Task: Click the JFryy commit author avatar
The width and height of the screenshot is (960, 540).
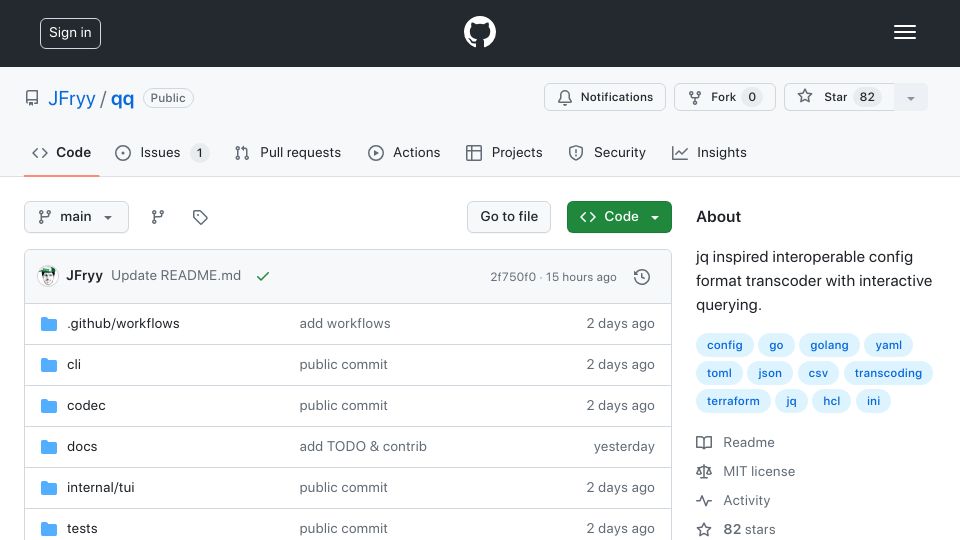Action: pyautogui.click(x=48, y=276)
